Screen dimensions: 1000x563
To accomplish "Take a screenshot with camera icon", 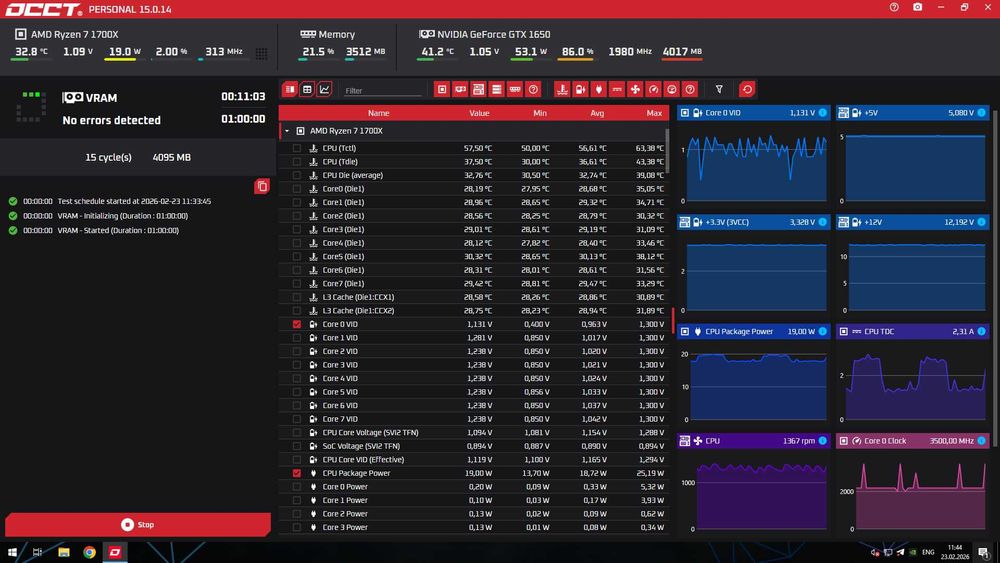I will click(918, 7).
